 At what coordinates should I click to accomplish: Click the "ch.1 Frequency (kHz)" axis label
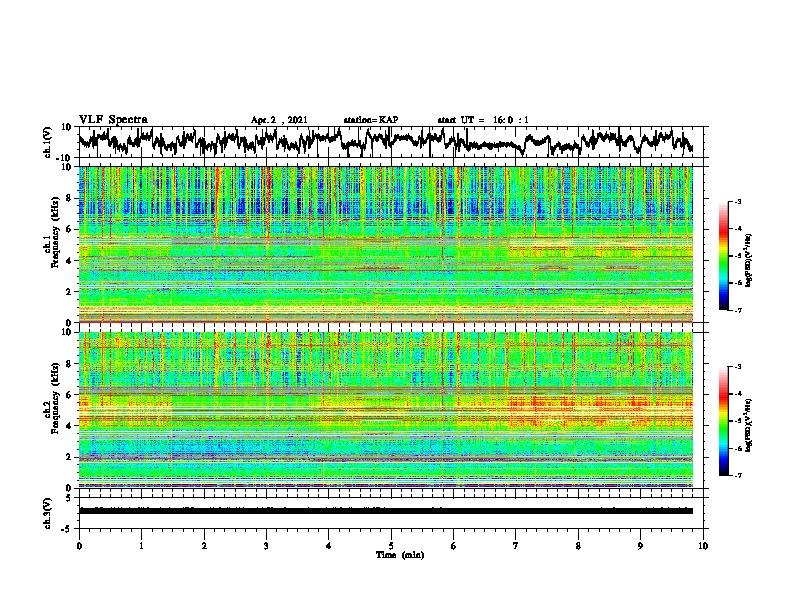pos(52,231)
